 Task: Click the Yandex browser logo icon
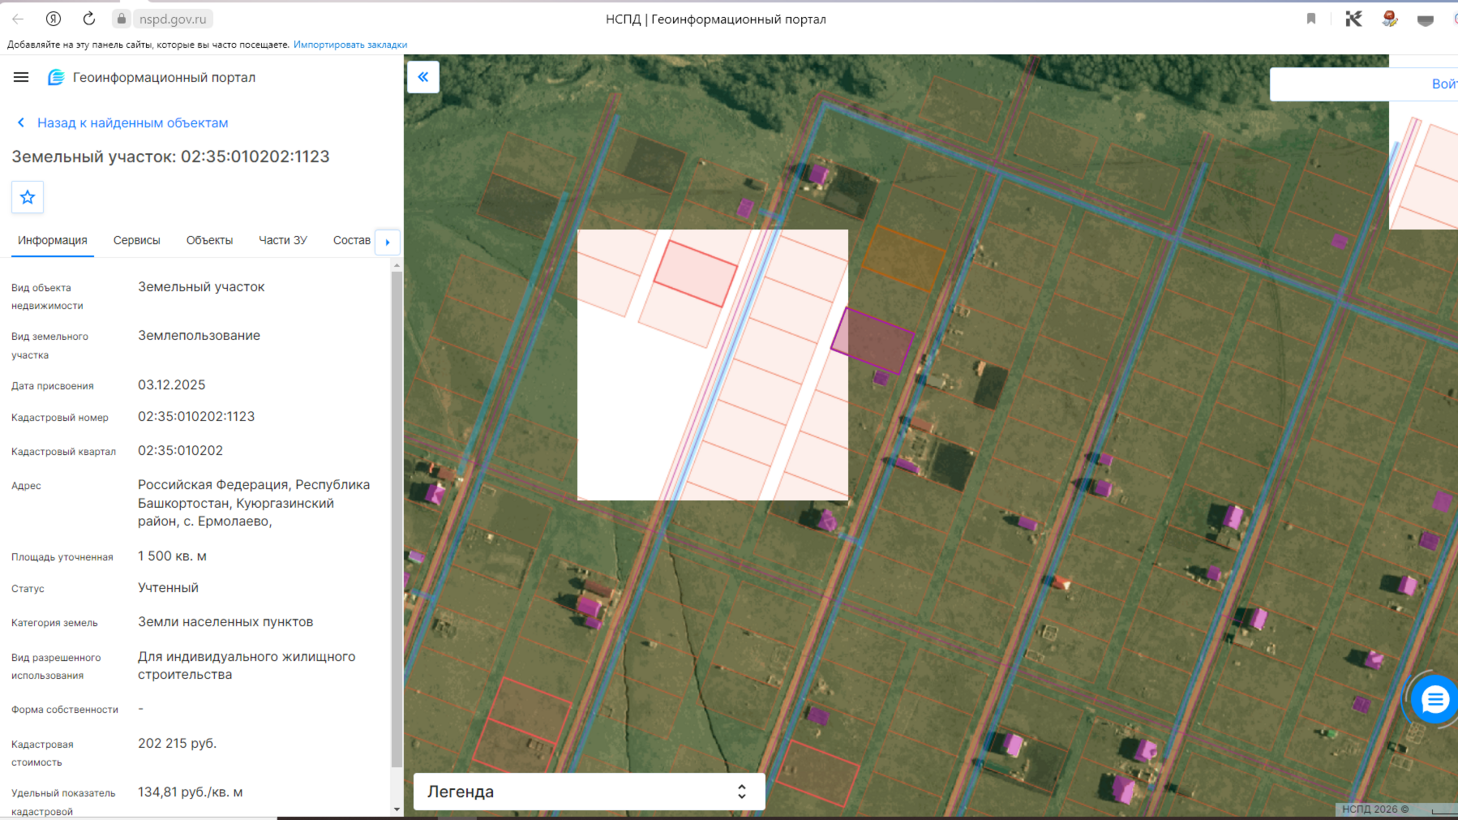pyautogui.click(x=54, y=19)
